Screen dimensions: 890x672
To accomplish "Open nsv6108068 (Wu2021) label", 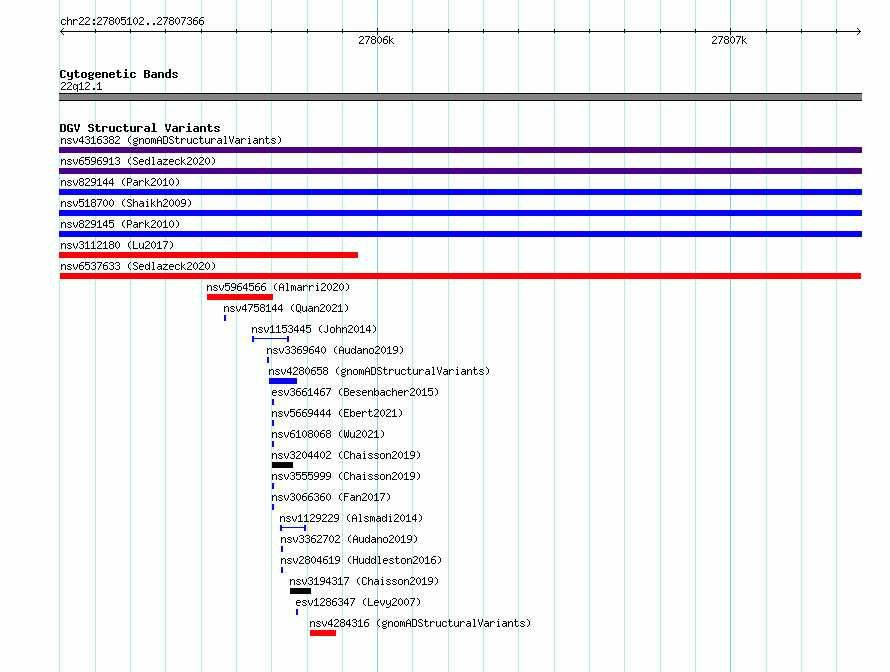I will pyautogui.click(x=328, y=434).
